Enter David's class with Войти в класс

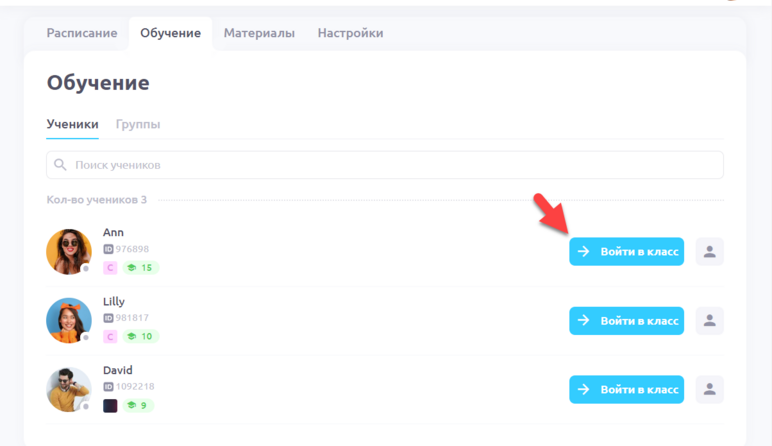coord(626,389)
